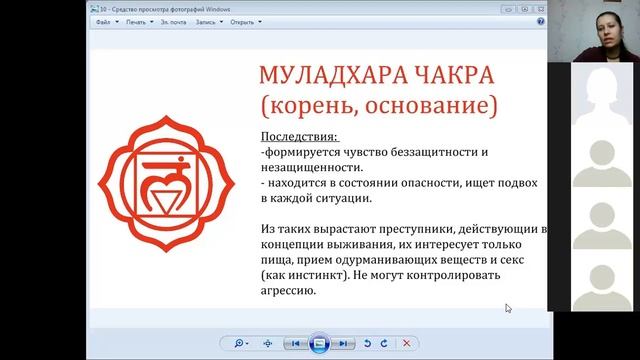Select the white silhouette participant tile

tap(602, 94)
